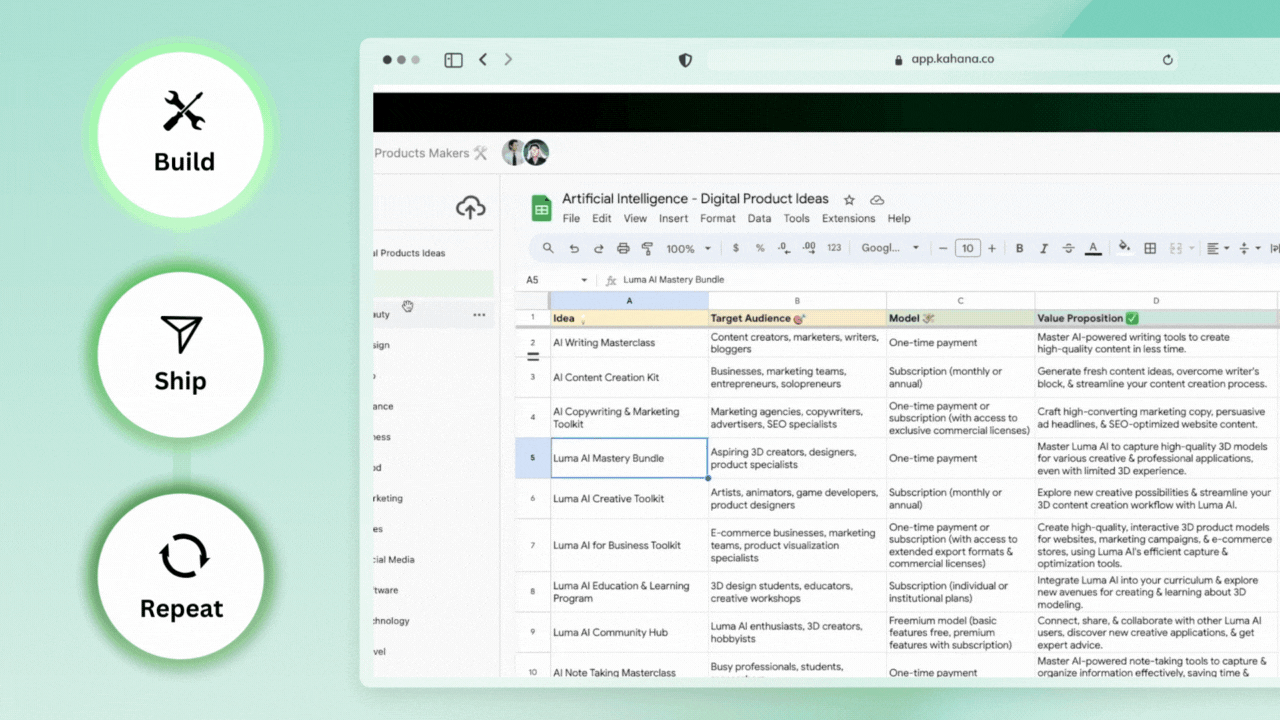Select column C header

[960, 301]
